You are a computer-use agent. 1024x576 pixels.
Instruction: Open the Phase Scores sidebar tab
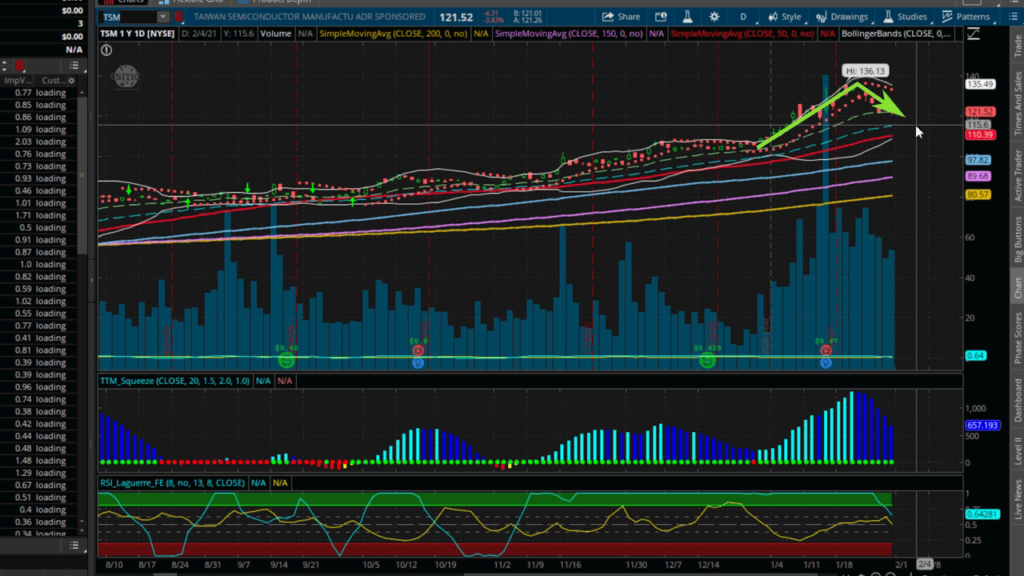coord(1017,337)
